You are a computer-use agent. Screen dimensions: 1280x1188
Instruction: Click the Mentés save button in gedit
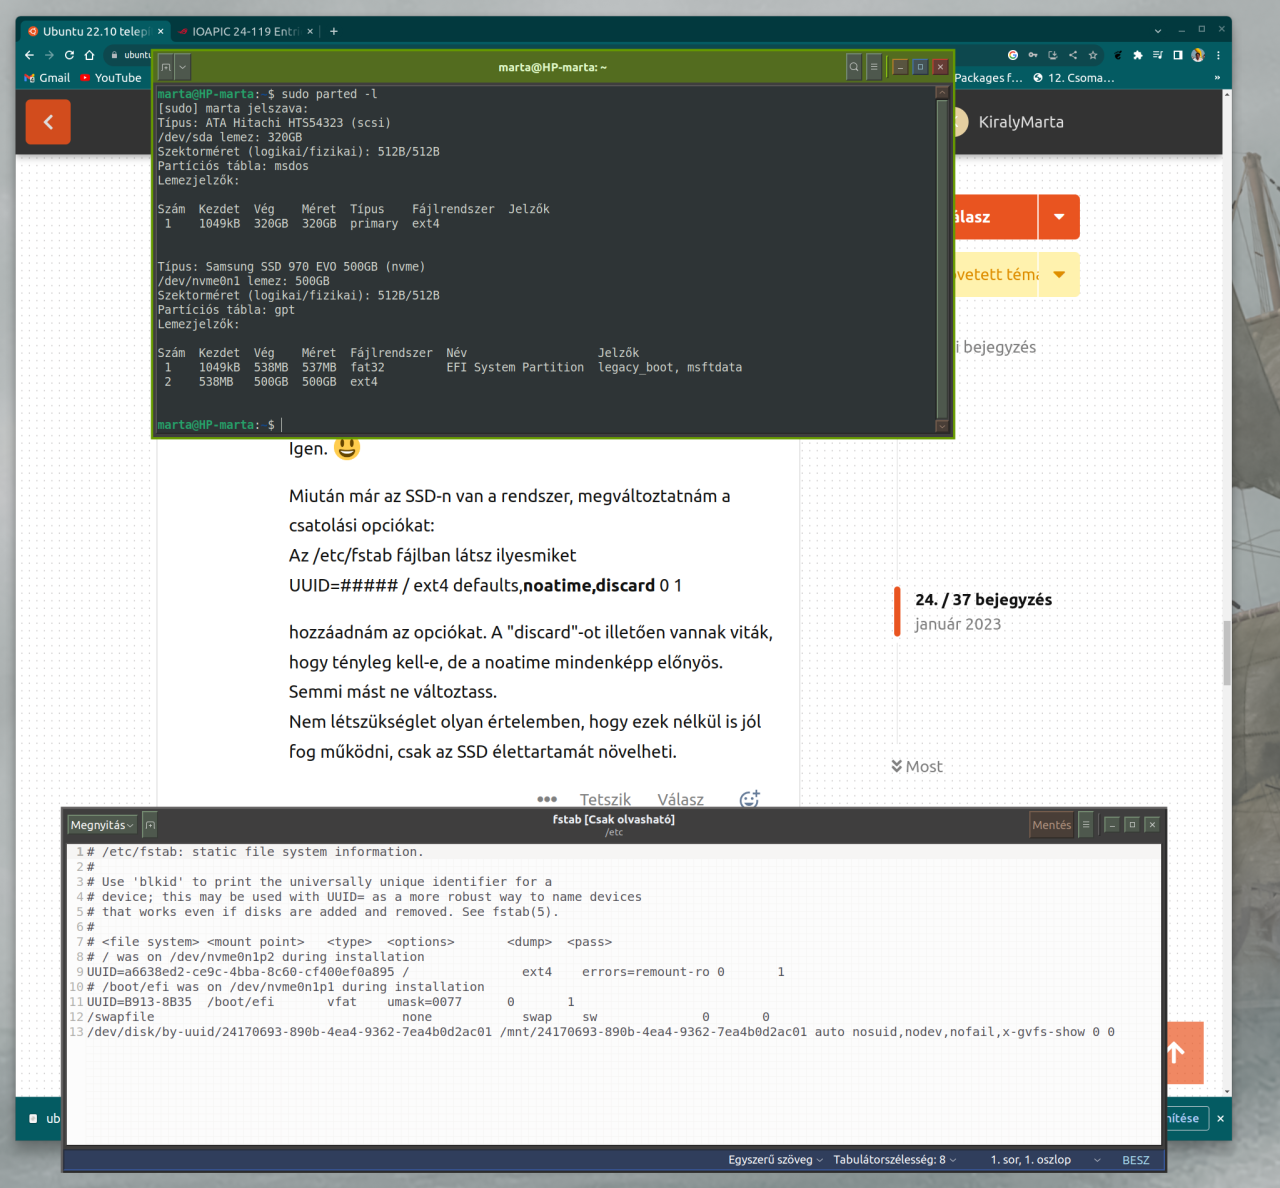pyautogui.click(x=1052, y=825)
